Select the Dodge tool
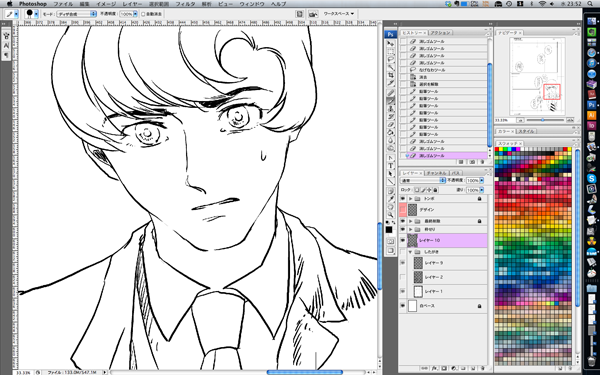This screenshot has height=375, width=600. pos(390,148)
